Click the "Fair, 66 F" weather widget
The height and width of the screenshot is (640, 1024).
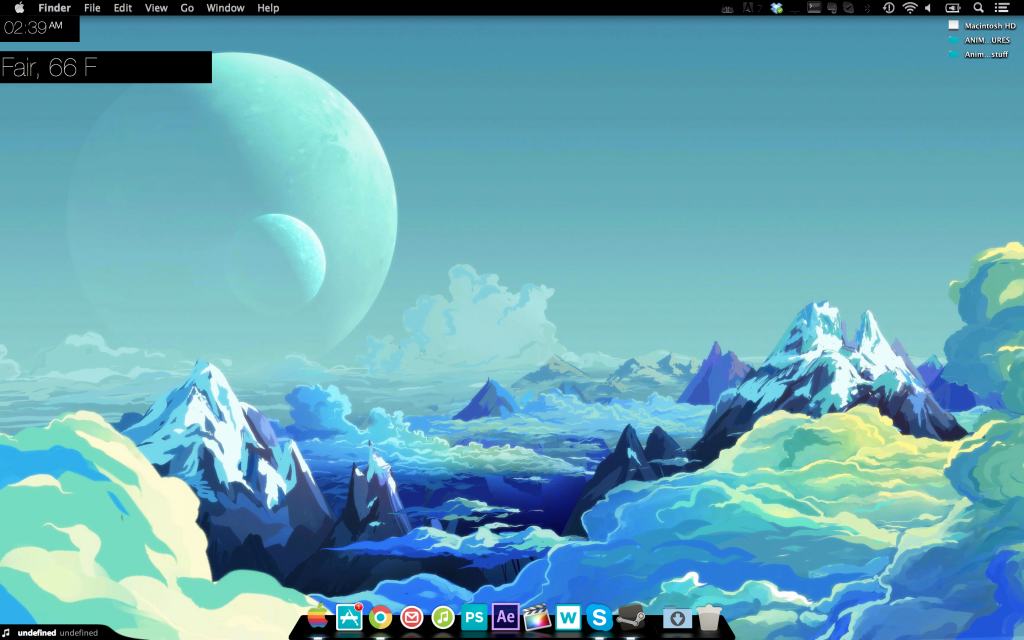point(106,67)
